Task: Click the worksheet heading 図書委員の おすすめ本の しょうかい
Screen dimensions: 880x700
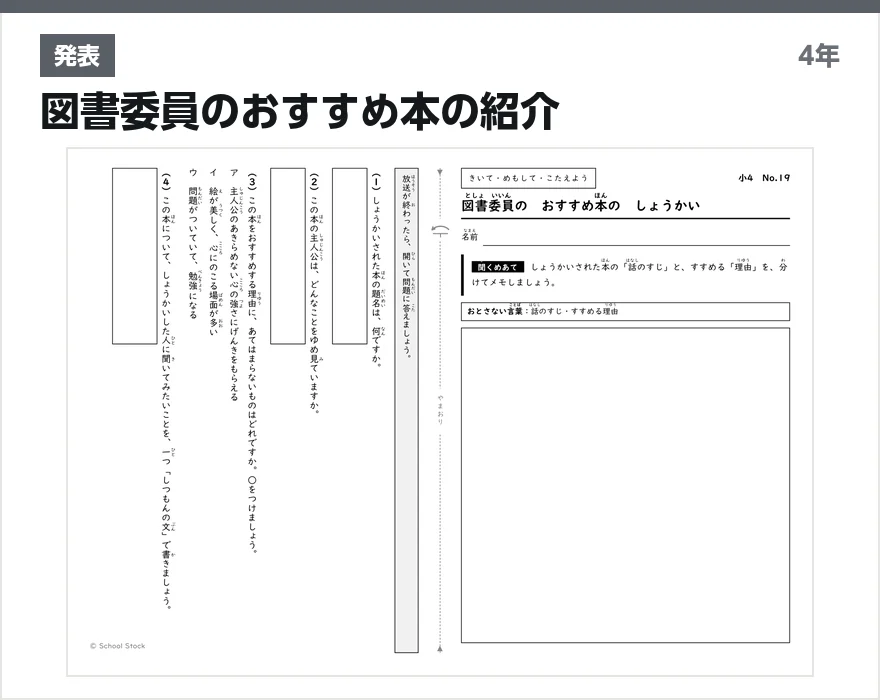Action: coord(581,203)
